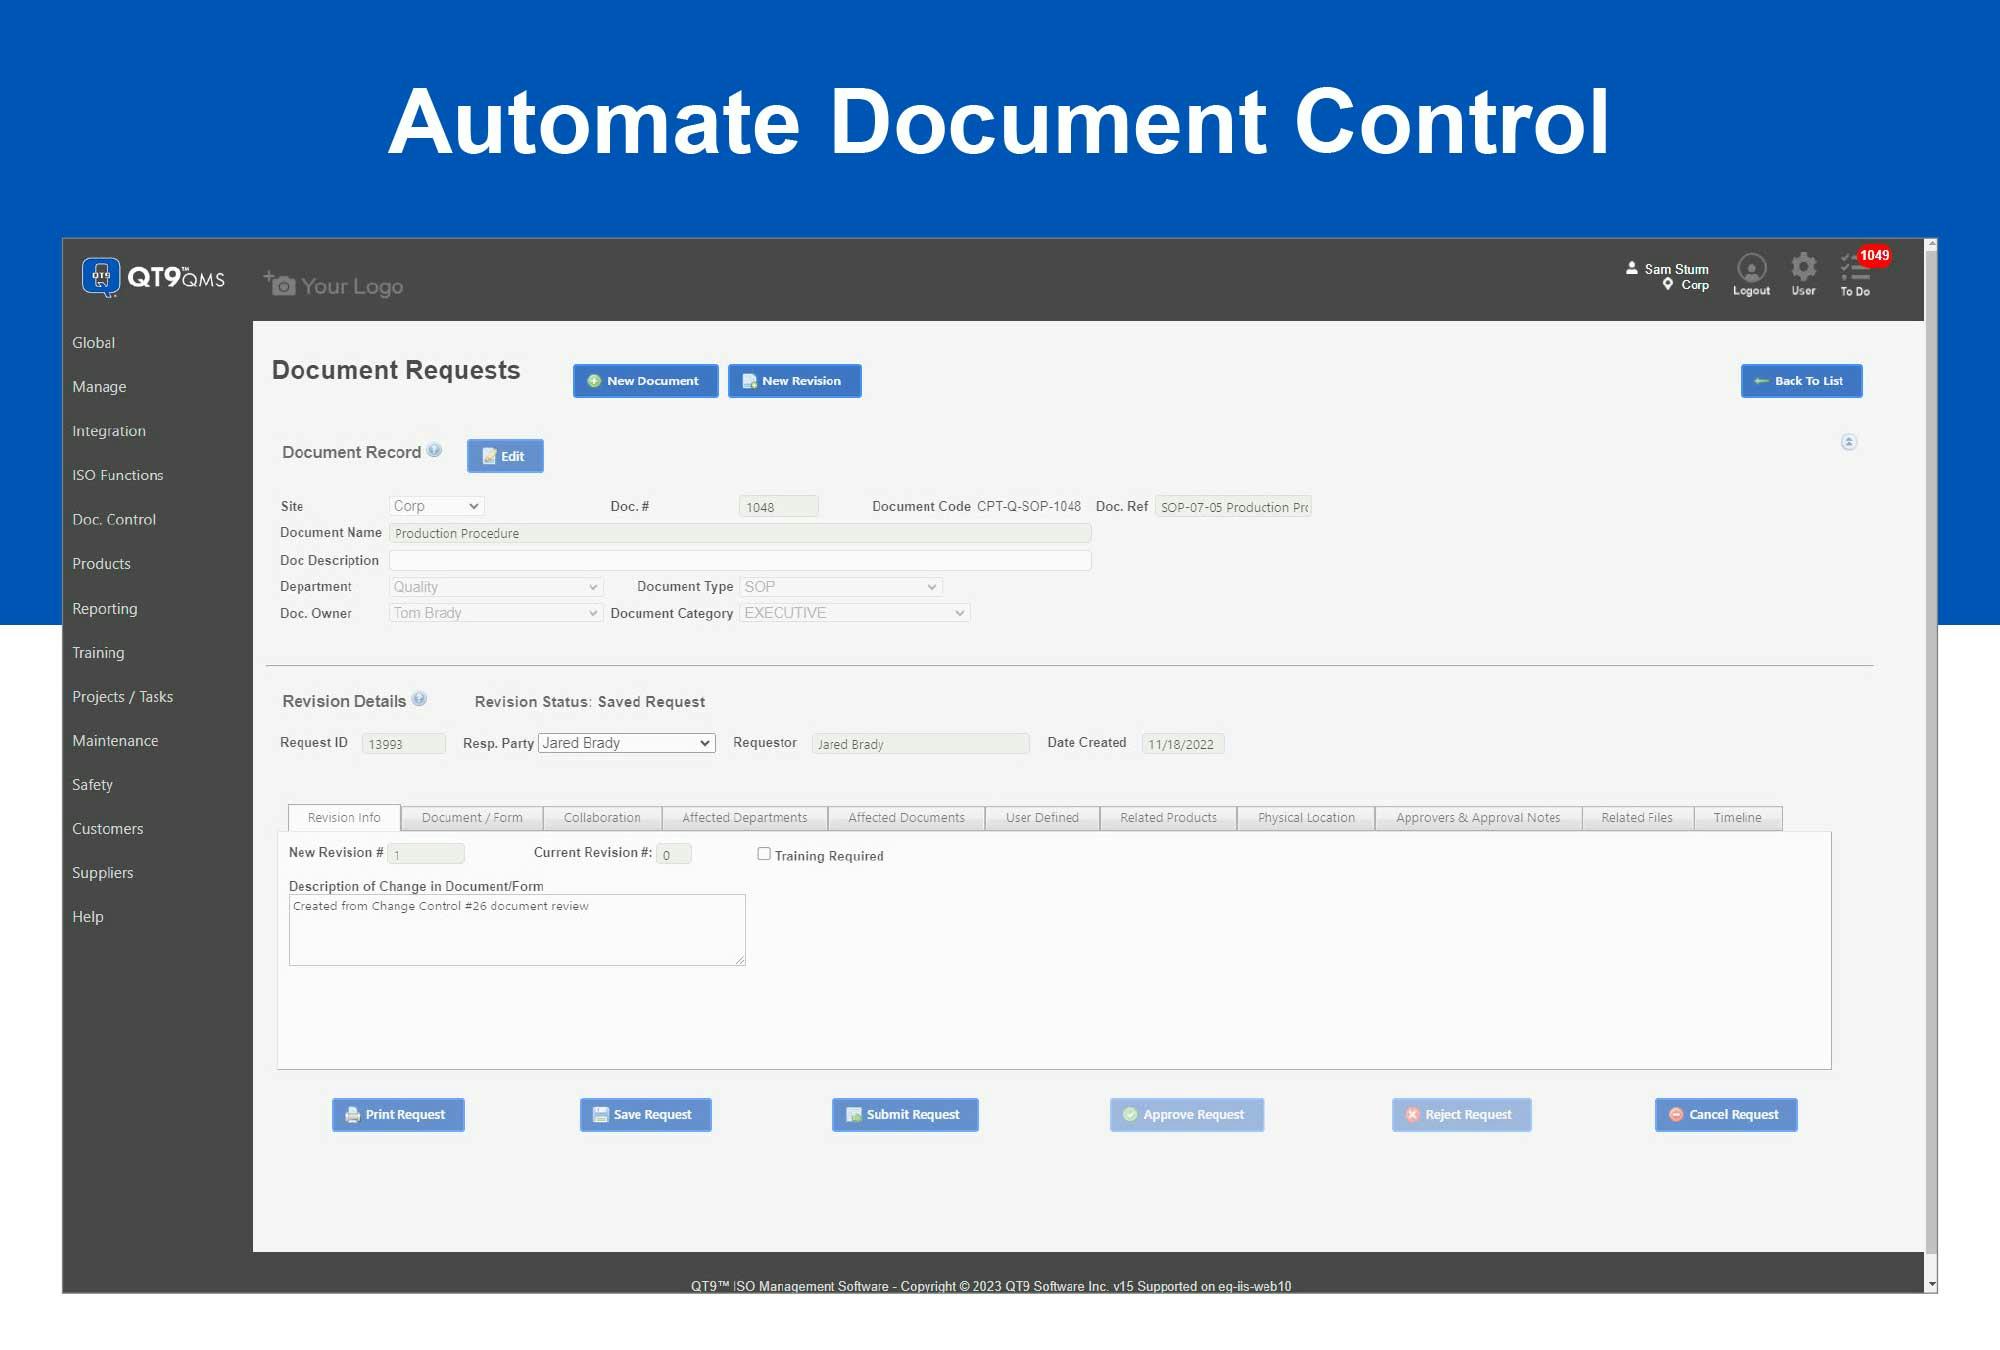This screenshot has width=2000, height=1350.
Task: Collapse section with double-arrow icon
Action: pos(1848,442)
